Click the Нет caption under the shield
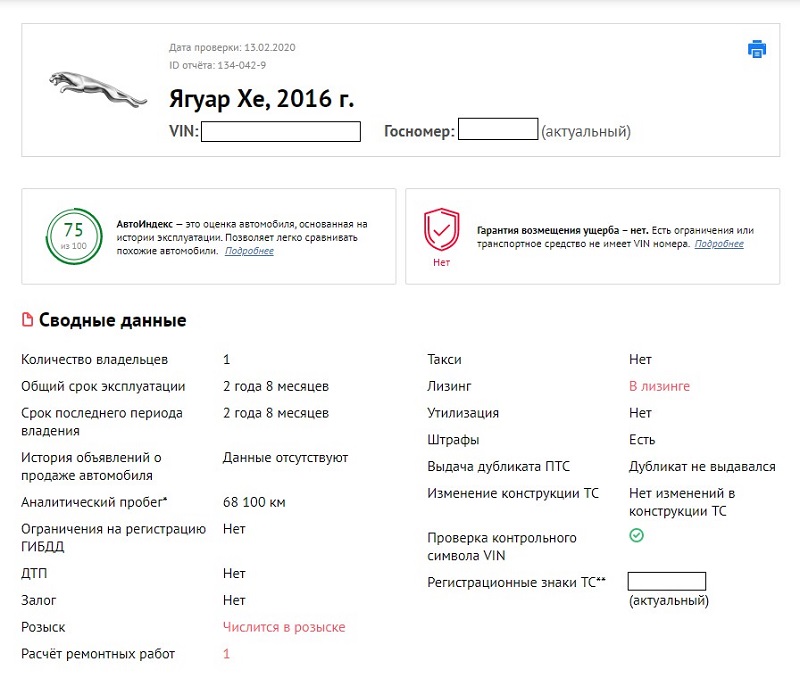 [441, 263]
